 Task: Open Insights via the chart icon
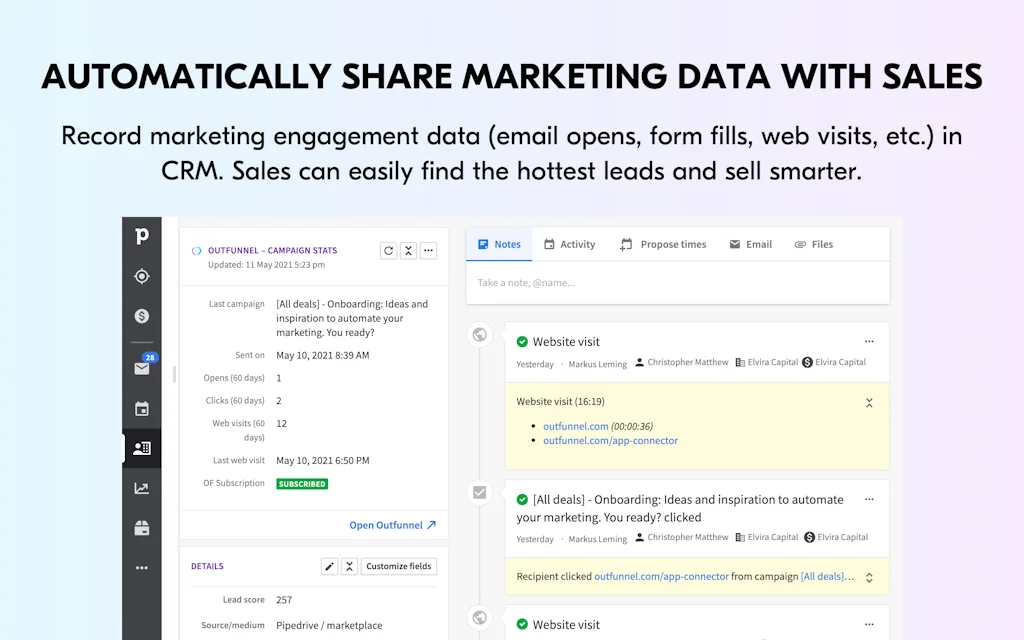pos(142,487)
